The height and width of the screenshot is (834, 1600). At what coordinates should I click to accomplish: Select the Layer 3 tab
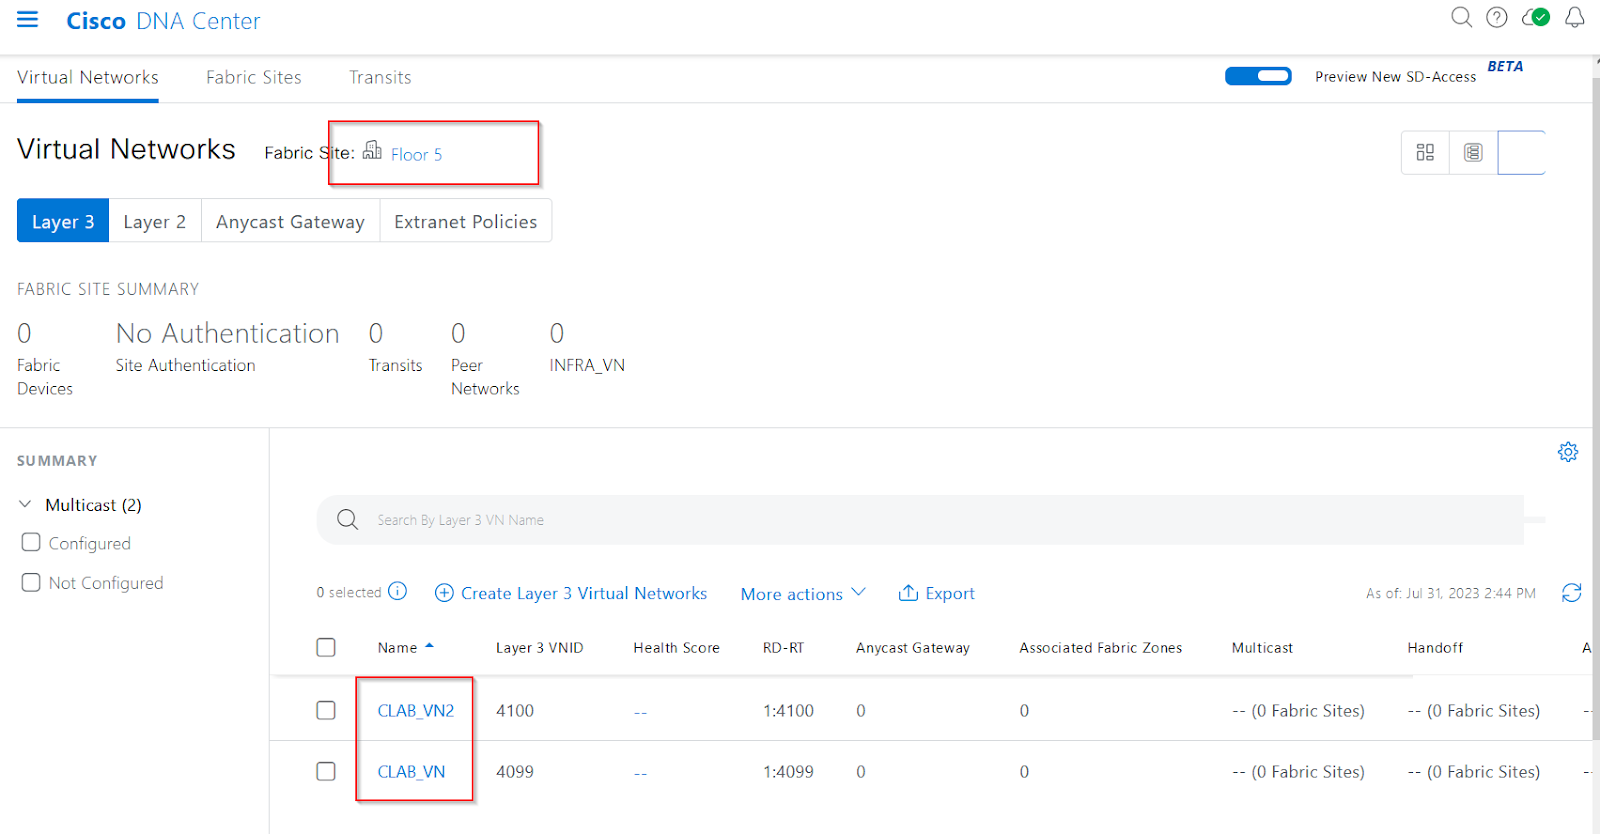63,221
